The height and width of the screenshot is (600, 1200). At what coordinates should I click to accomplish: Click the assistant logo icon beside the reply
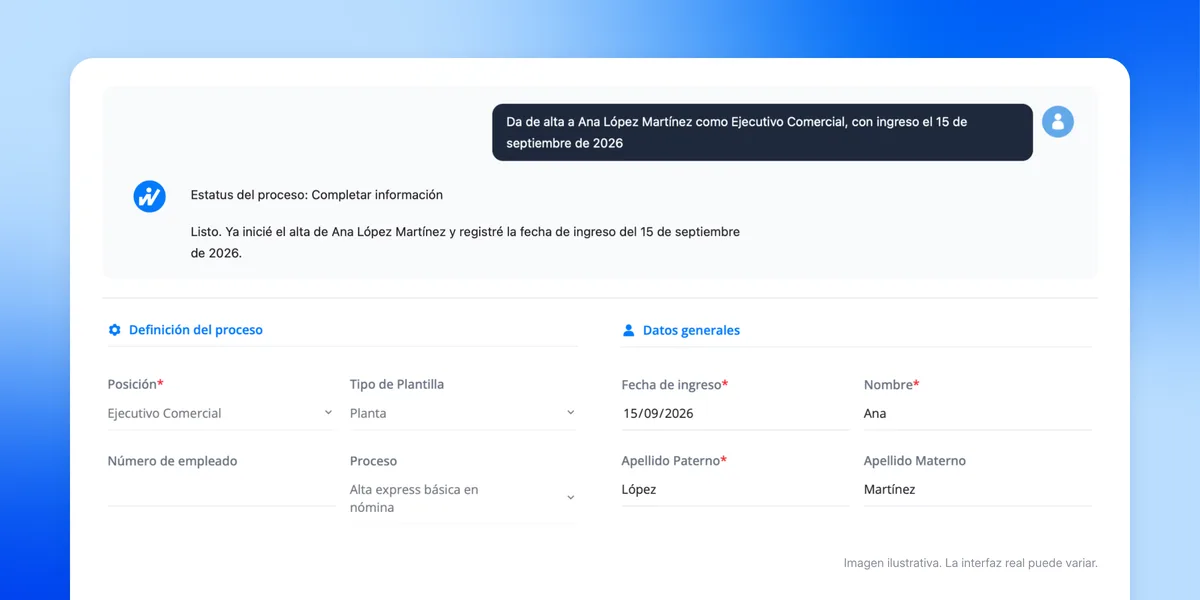click(149, 196)
